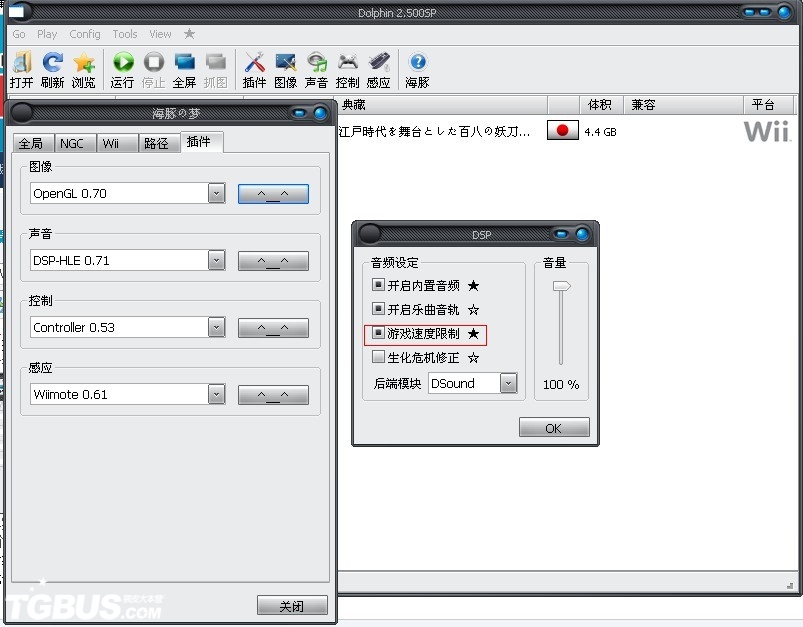Open 控制 controller settings toolbar icon
Screen dimensions: 803x627
coord(348,62)
